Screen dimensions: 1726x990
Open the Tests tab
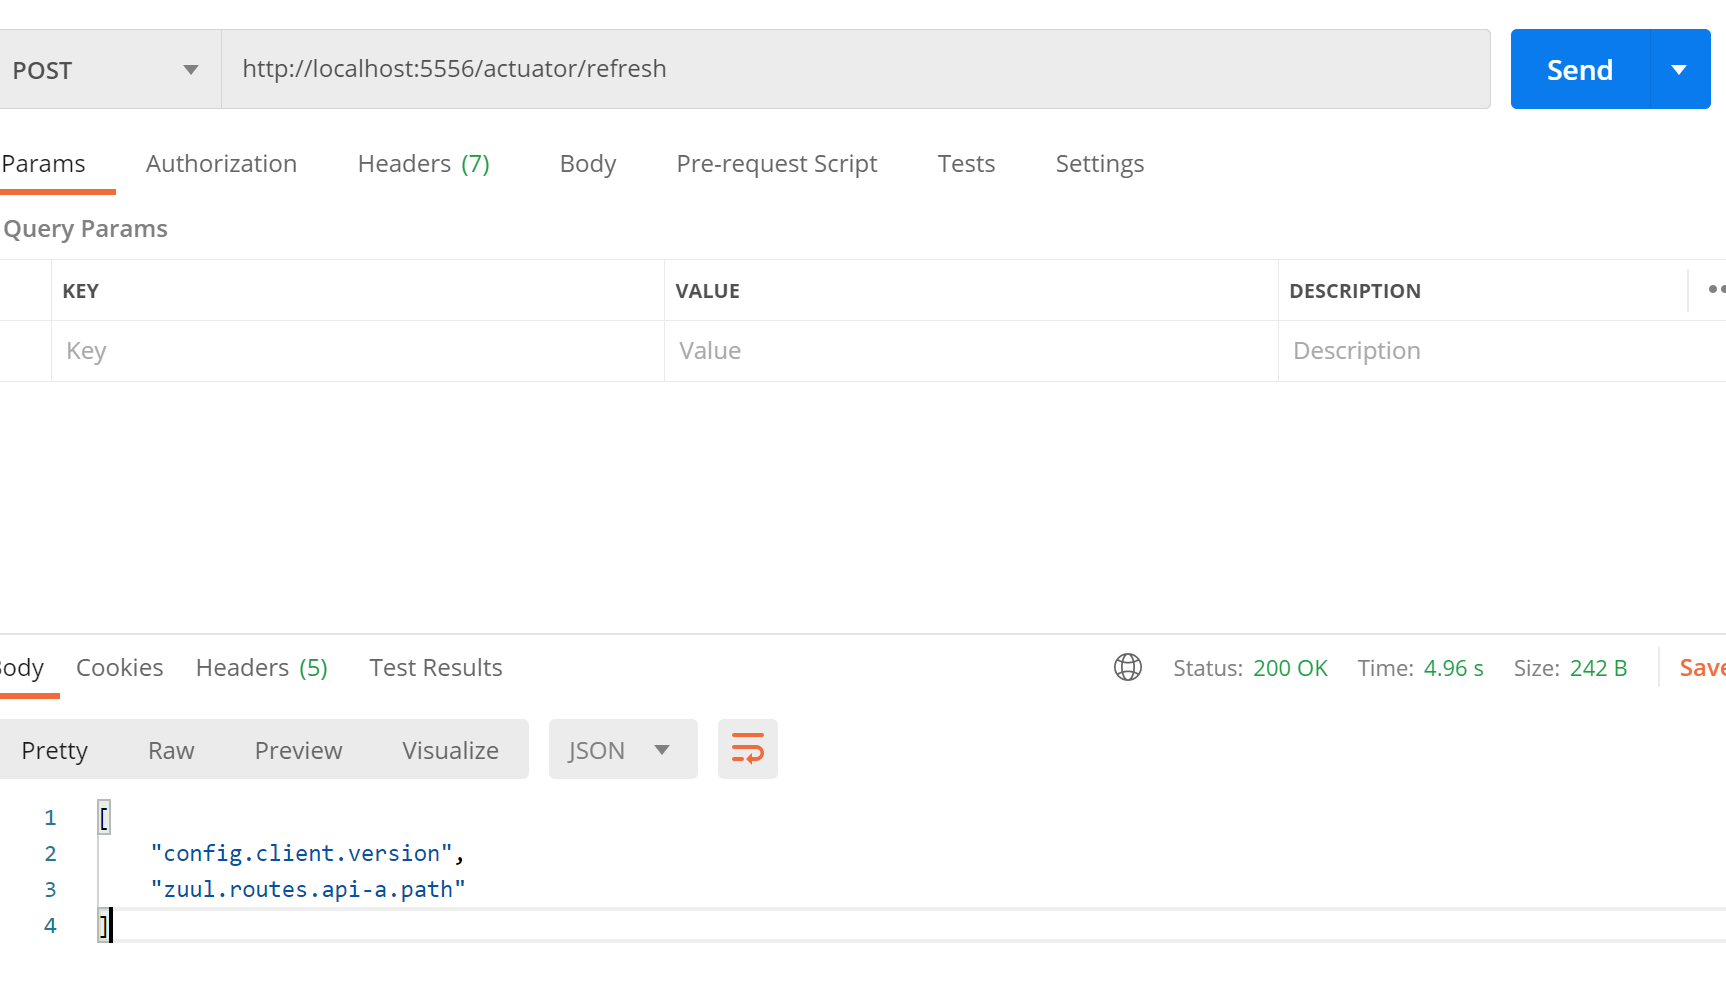point(966,164)
